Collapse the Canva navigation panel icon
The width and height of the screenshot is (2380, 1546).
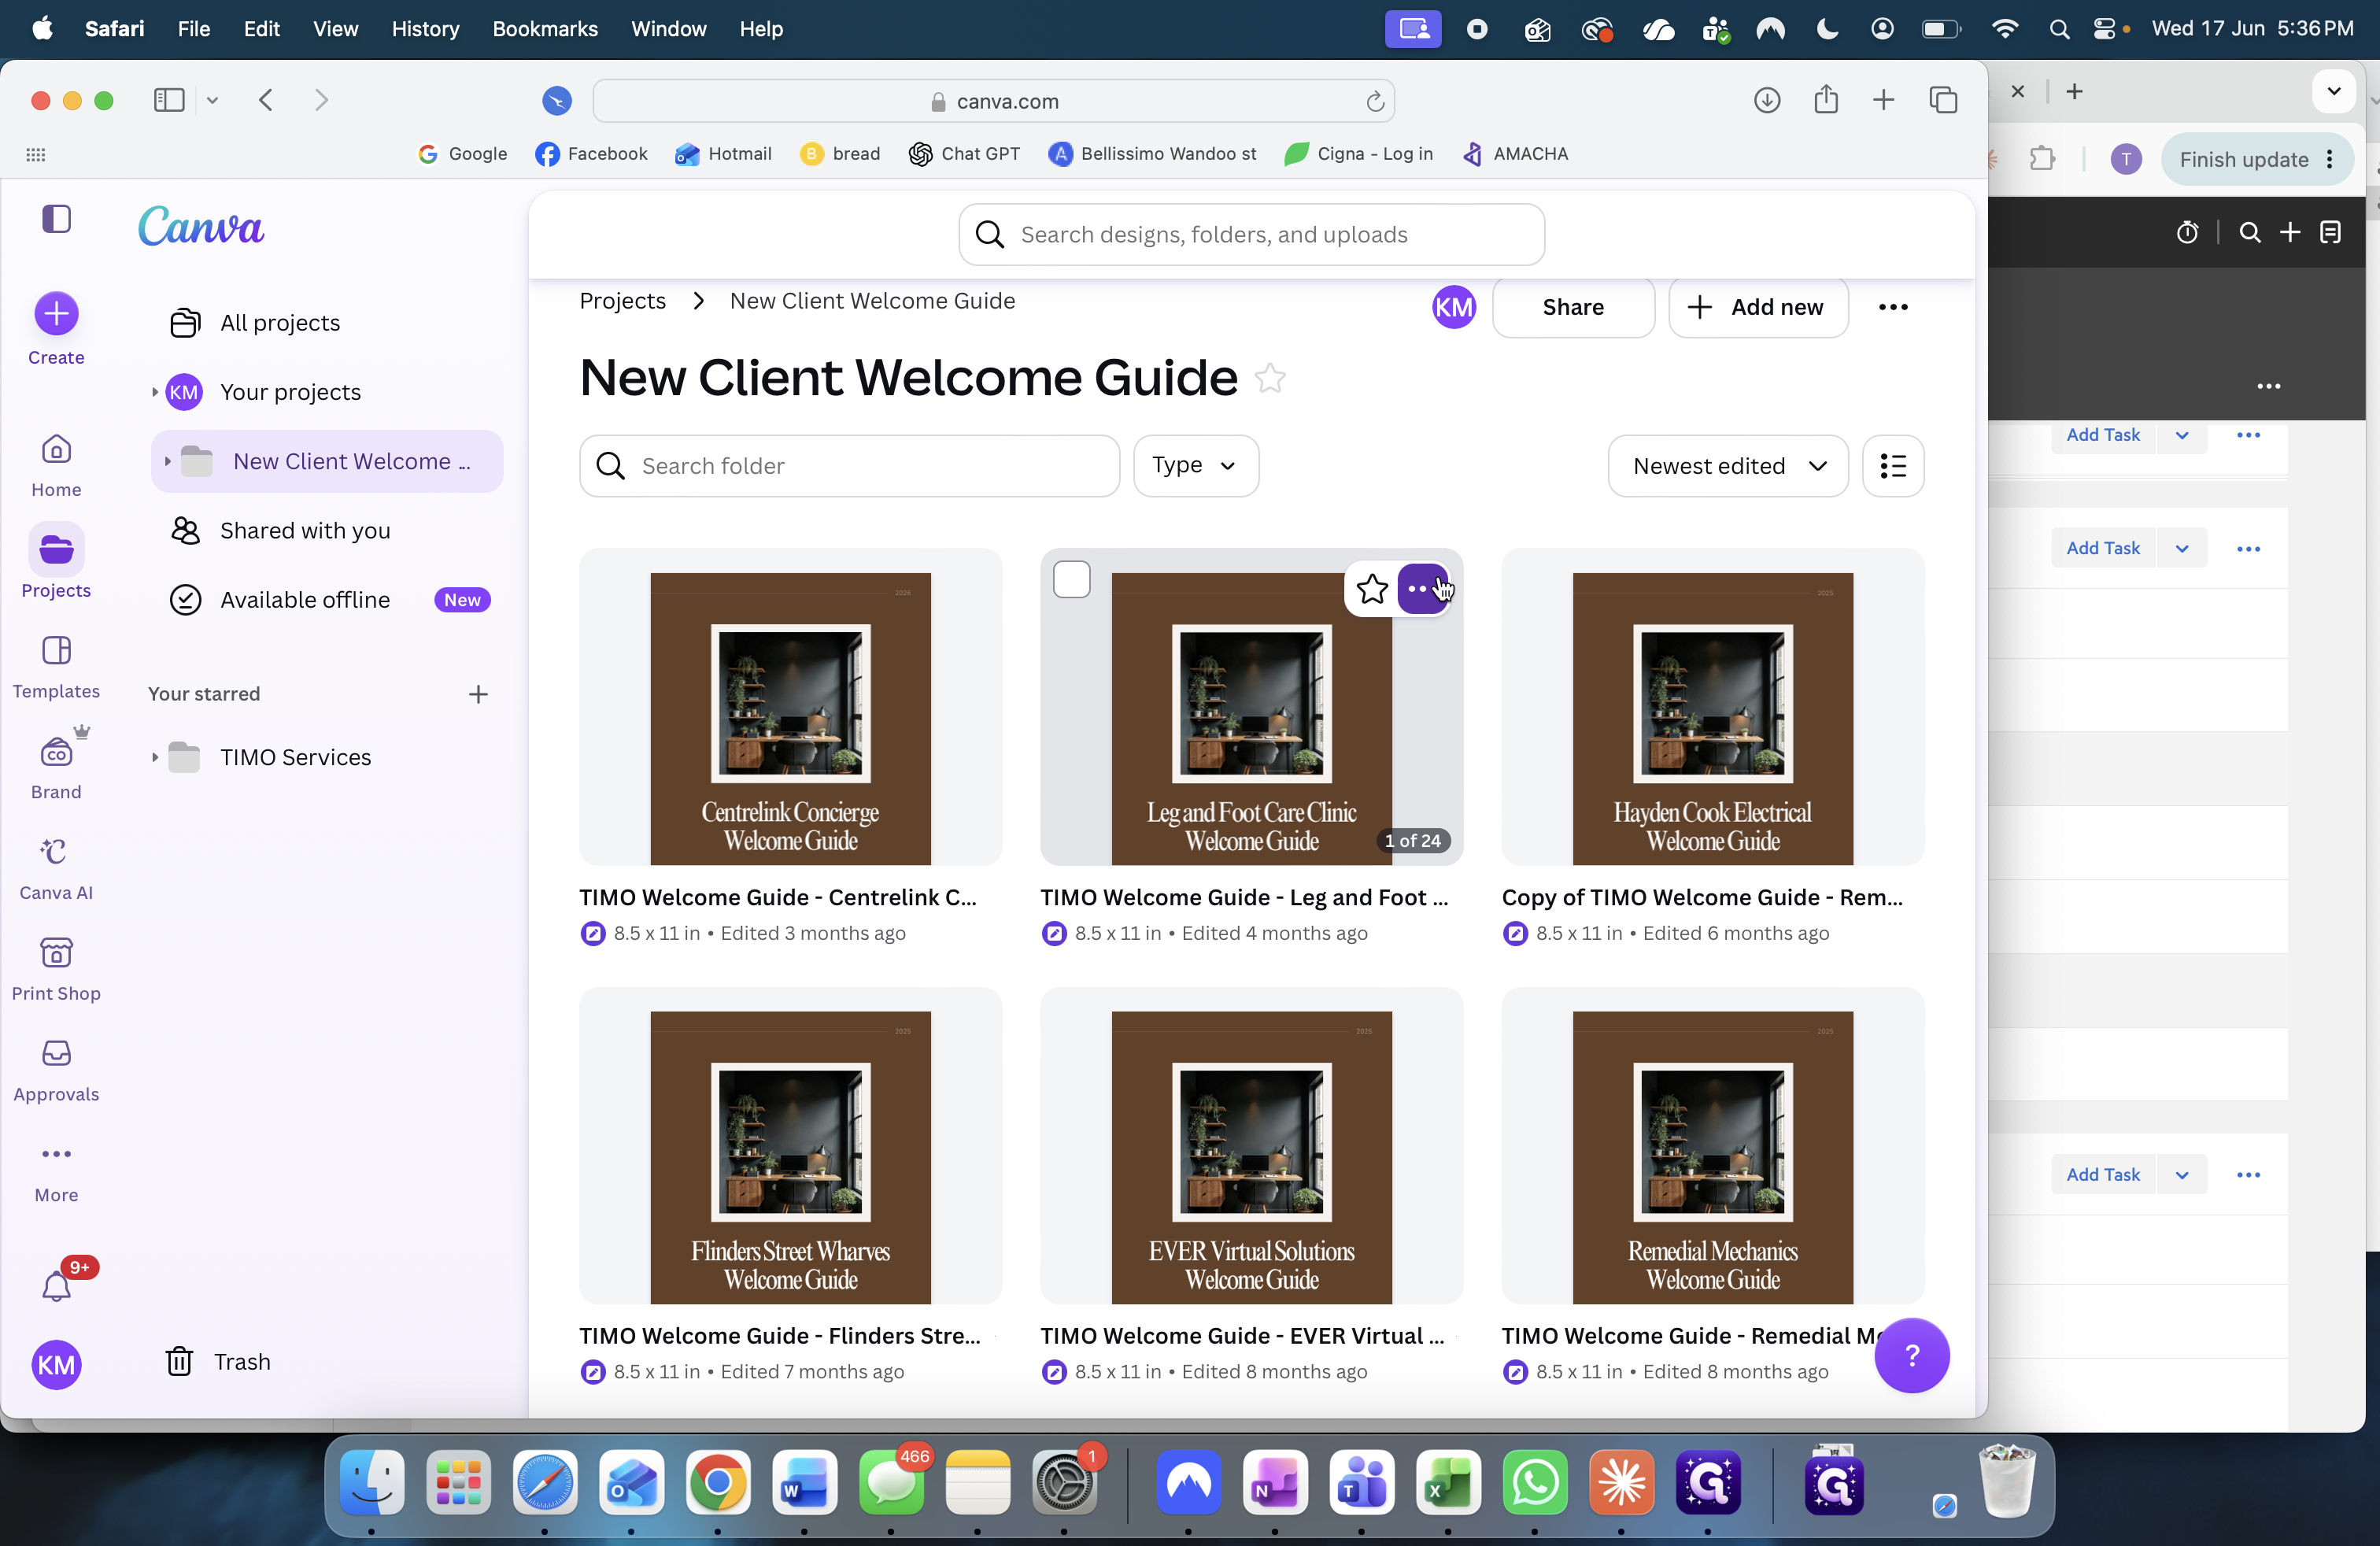coord(56,219)
